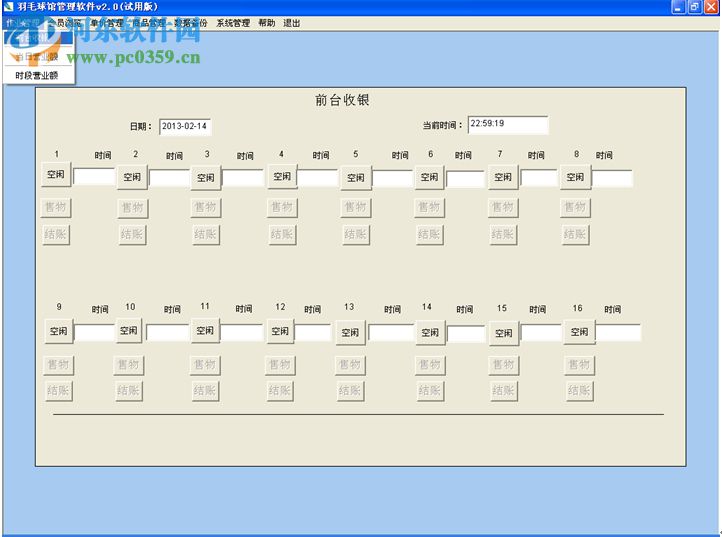Viewport: 722px width, 537px height.
Task: Minimize the 羽毛球馆管理软件 window
Action: pos(679,7)
